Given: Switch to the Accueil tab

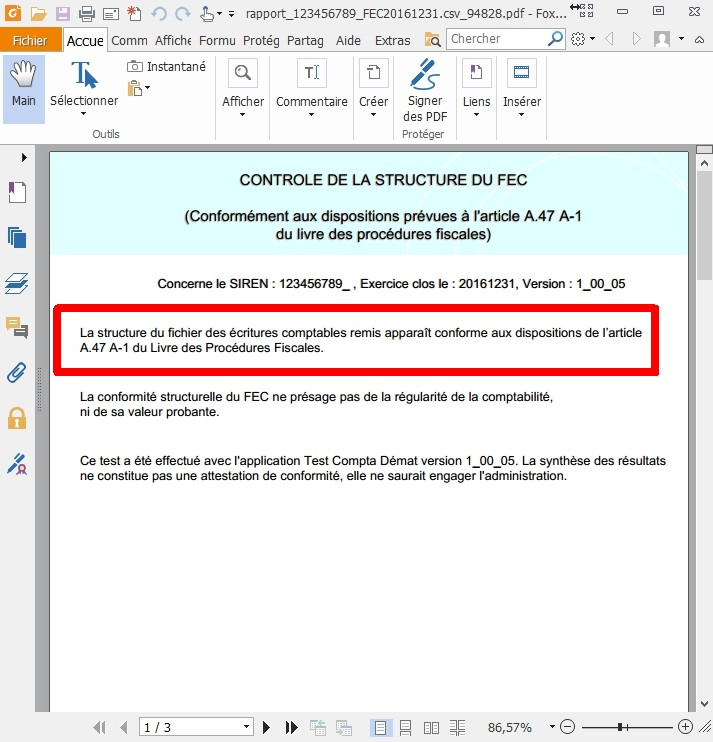Looking at the screenshot, I should (x=85, y=41).
